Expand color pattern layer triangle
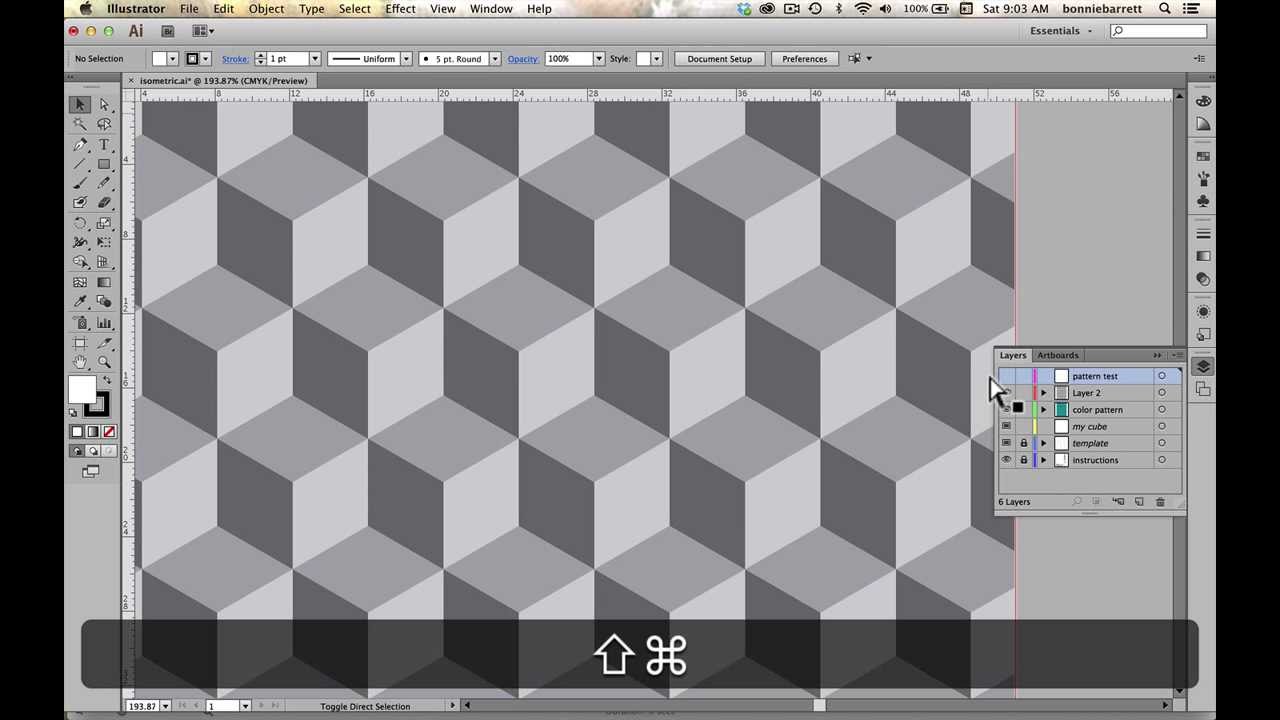Image resolution: width=1280 pixels, height=720 pixels. point(1044,410)
